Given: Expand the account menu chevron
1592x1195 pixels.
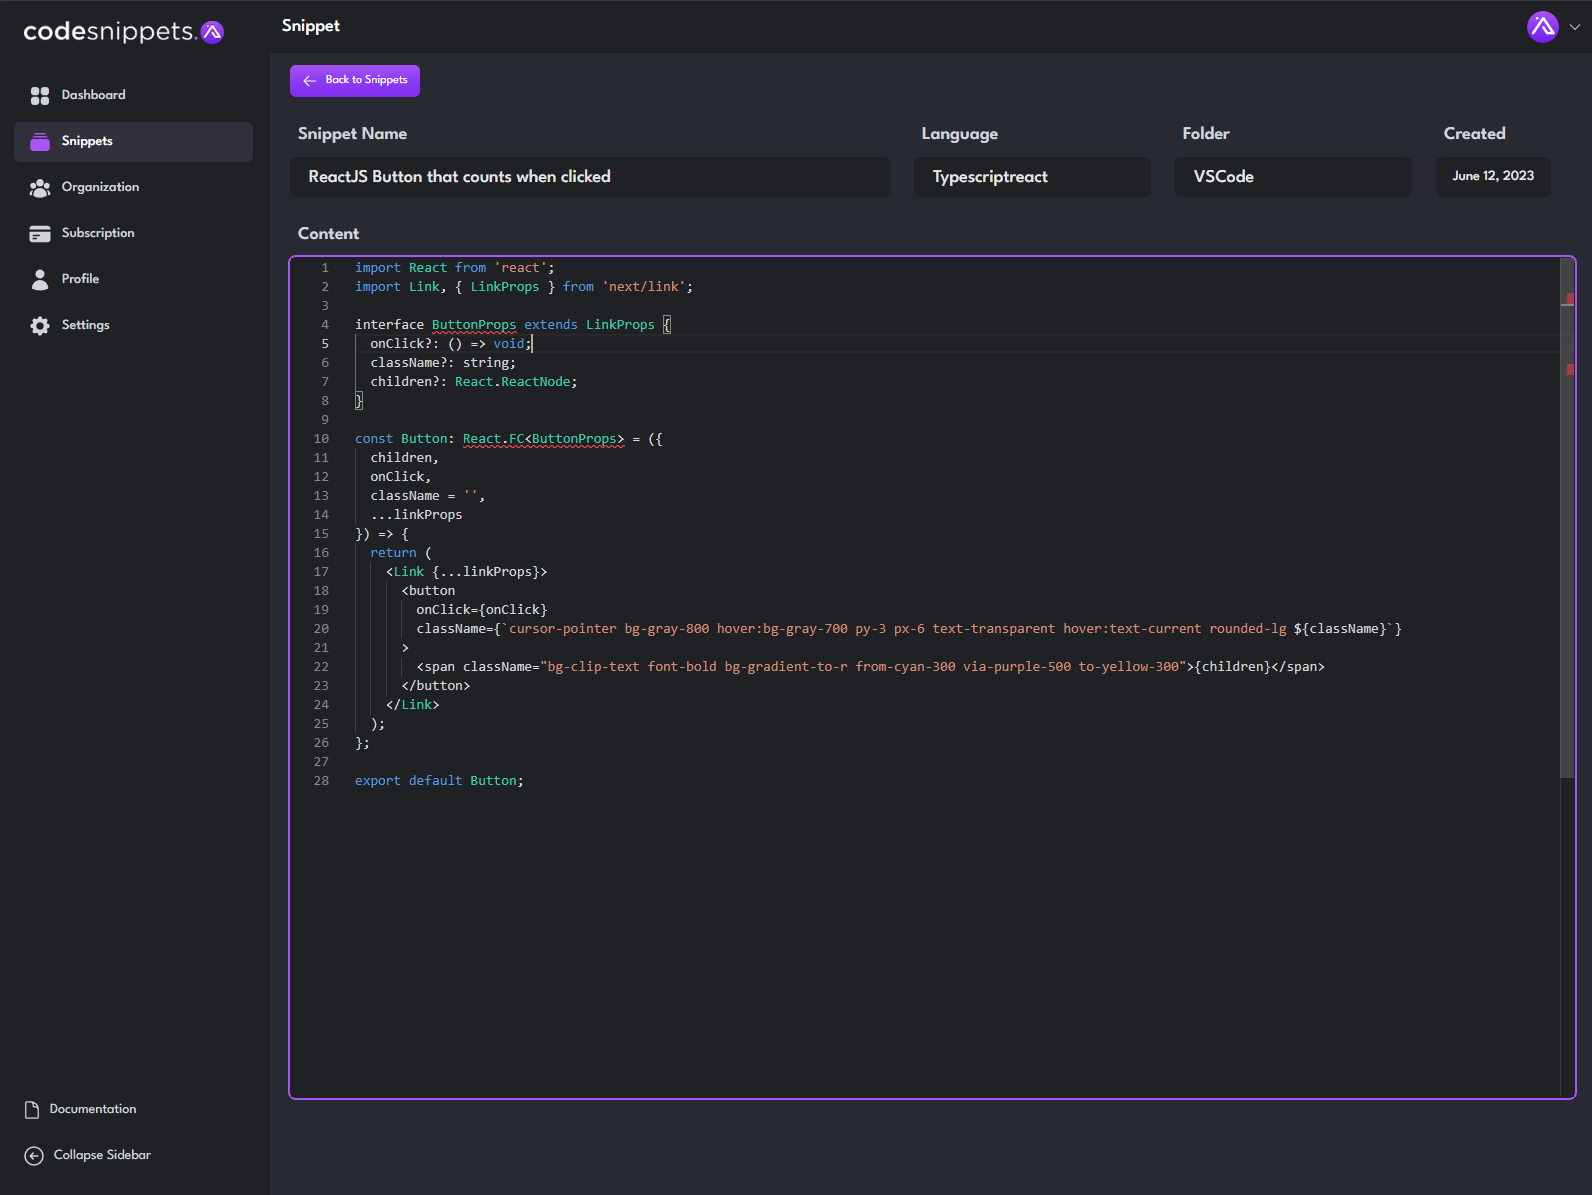Looking at the screenshot, I should coord(1575,27).
